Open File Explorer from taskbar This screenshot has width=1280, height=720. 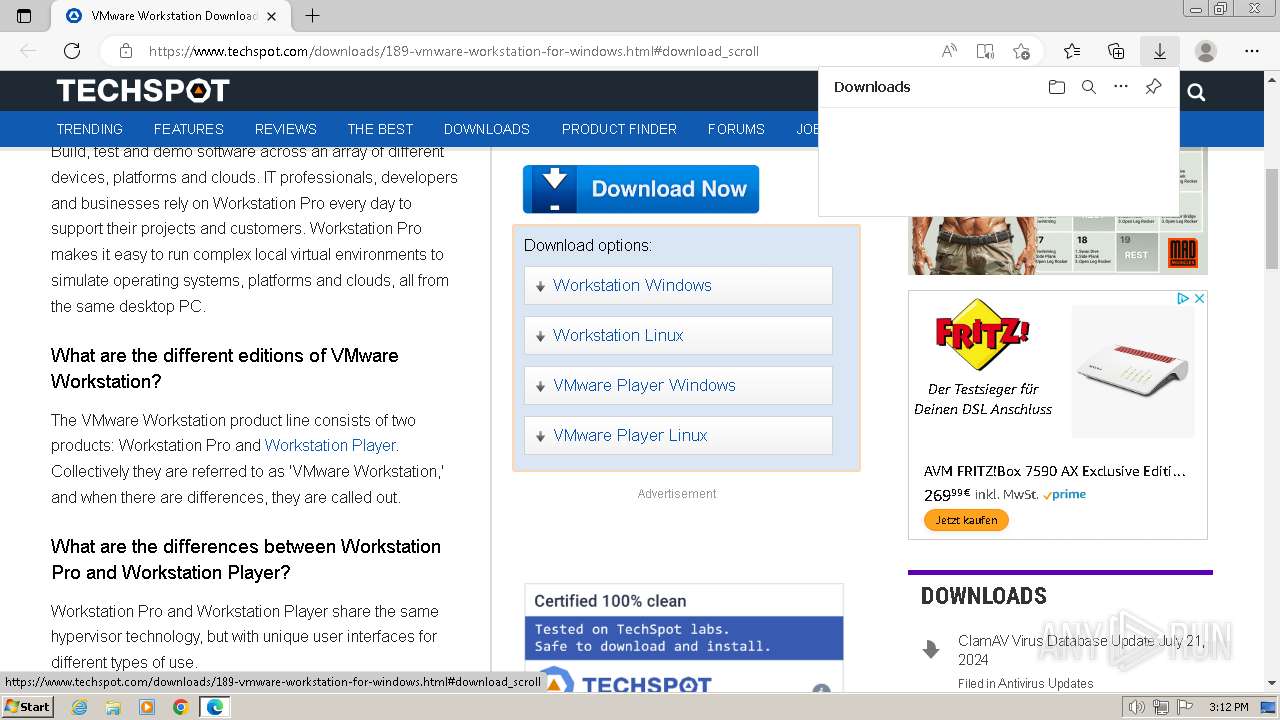[x=113, y=707]
